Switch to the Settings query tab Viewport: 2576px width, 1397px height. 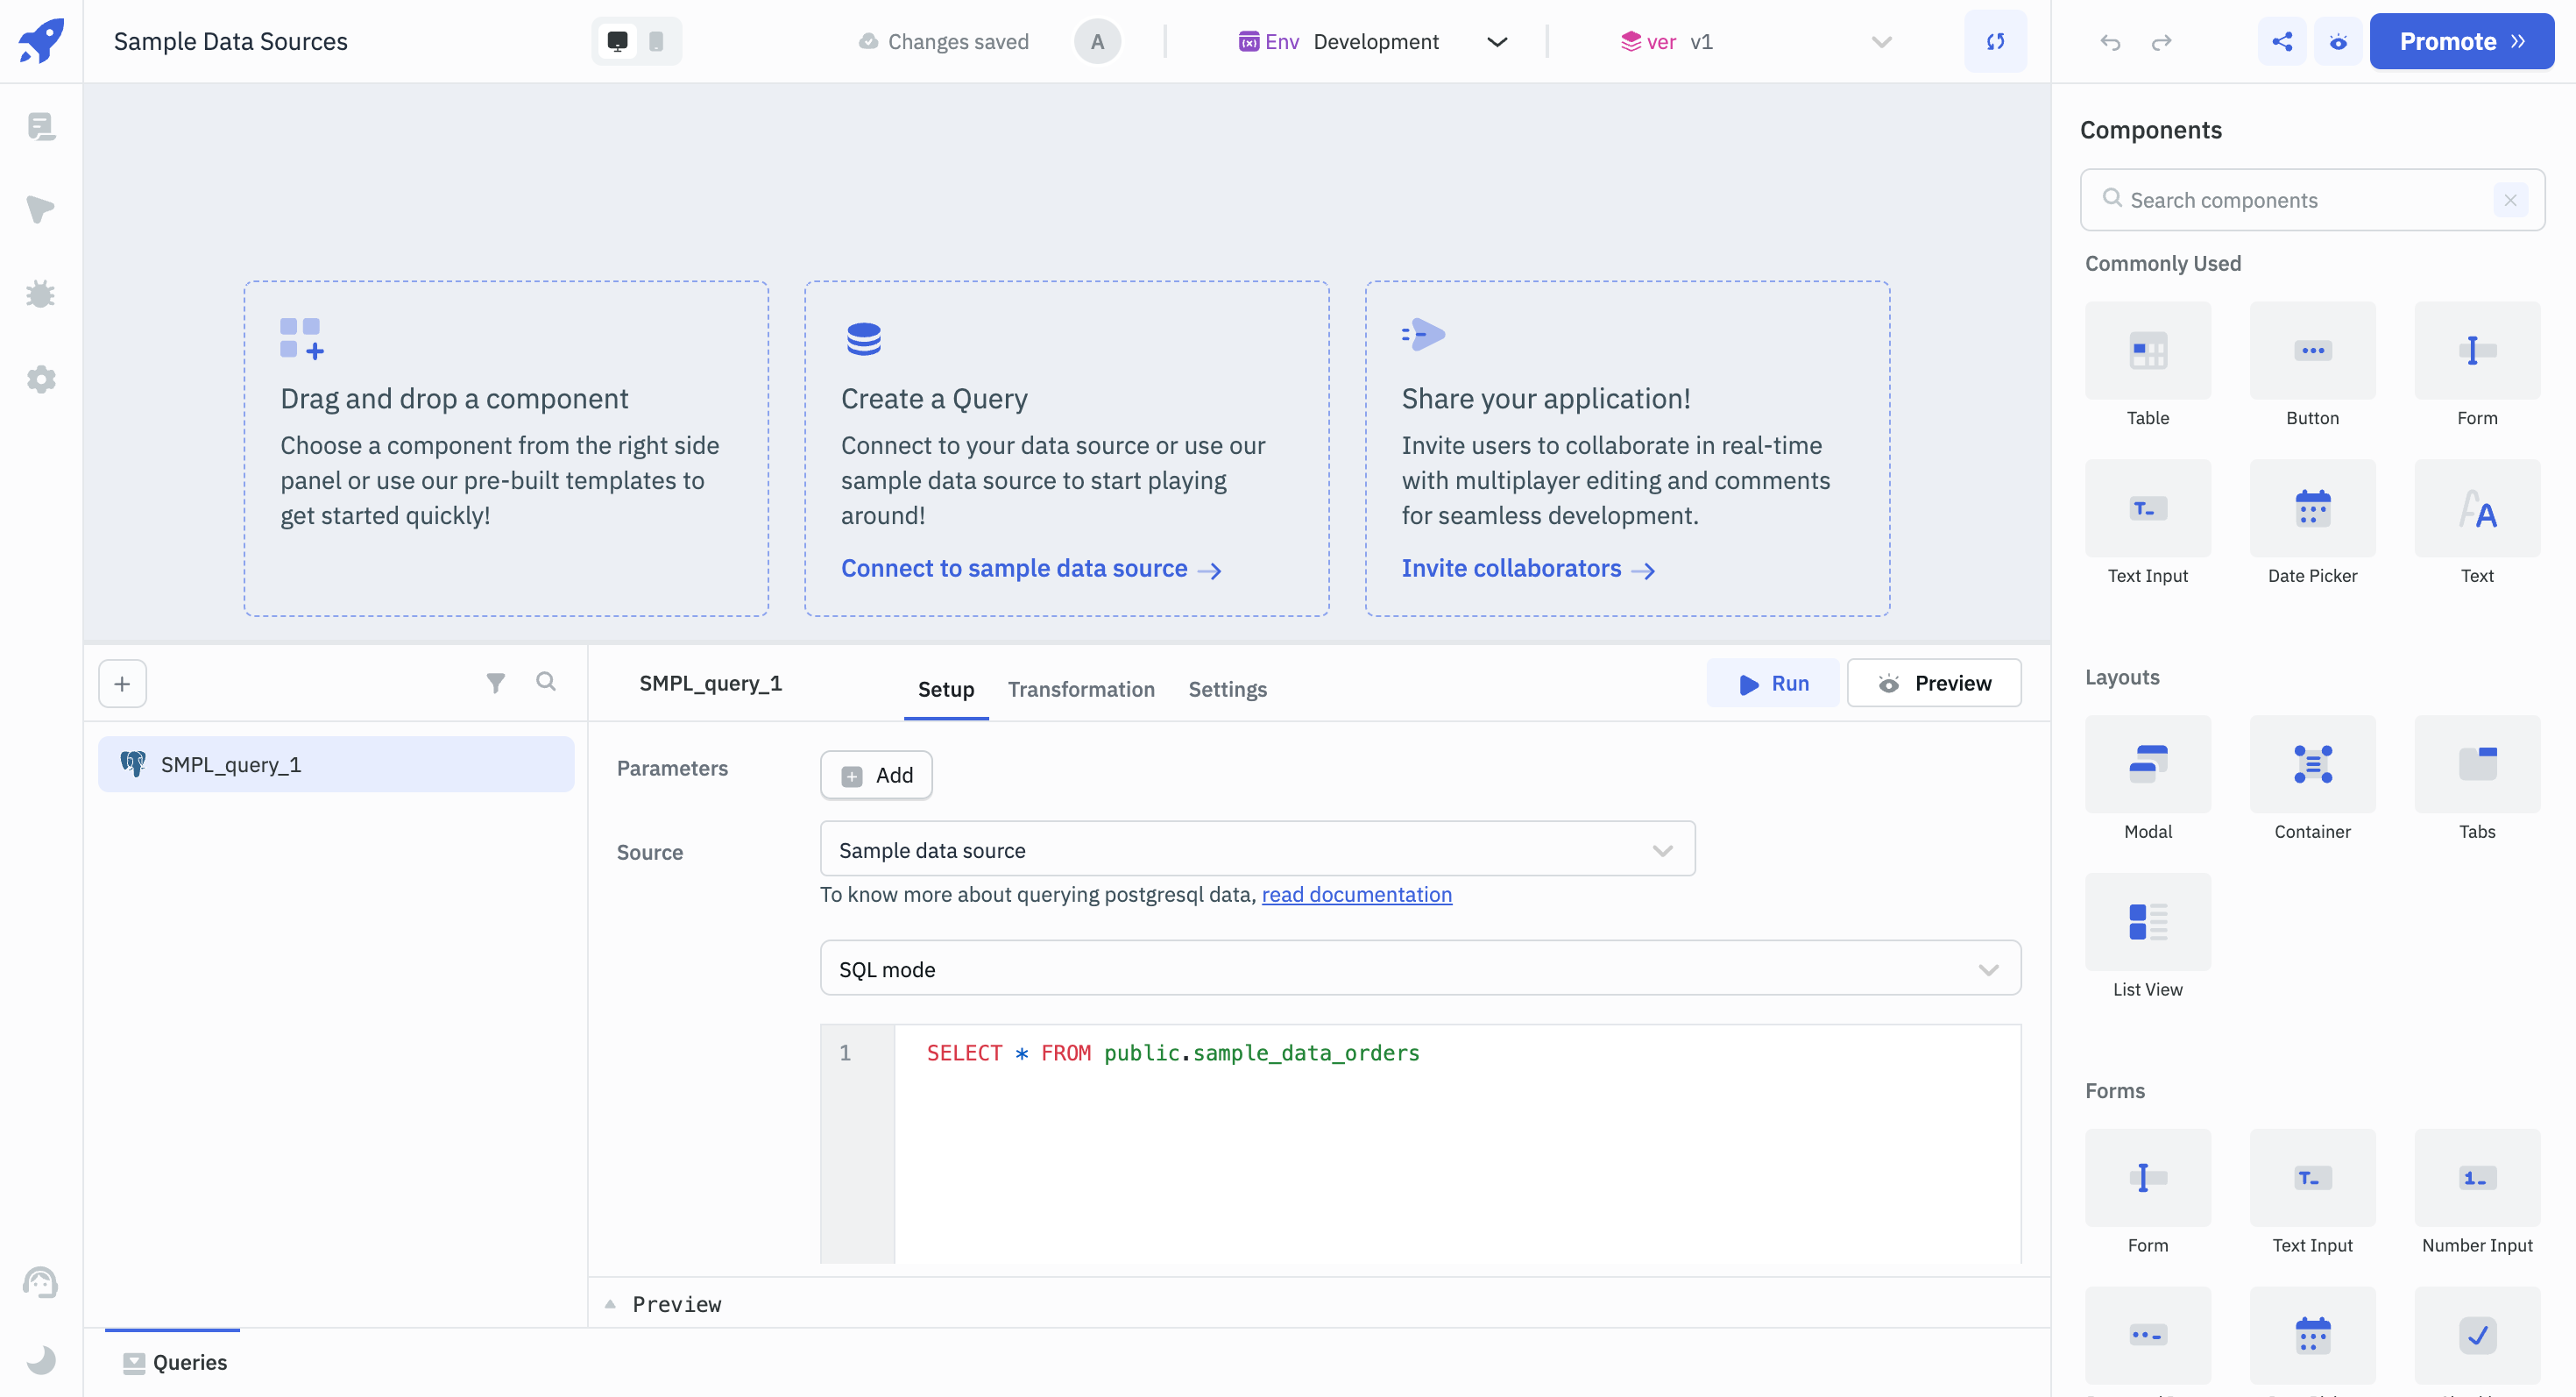pos(1228,688)
